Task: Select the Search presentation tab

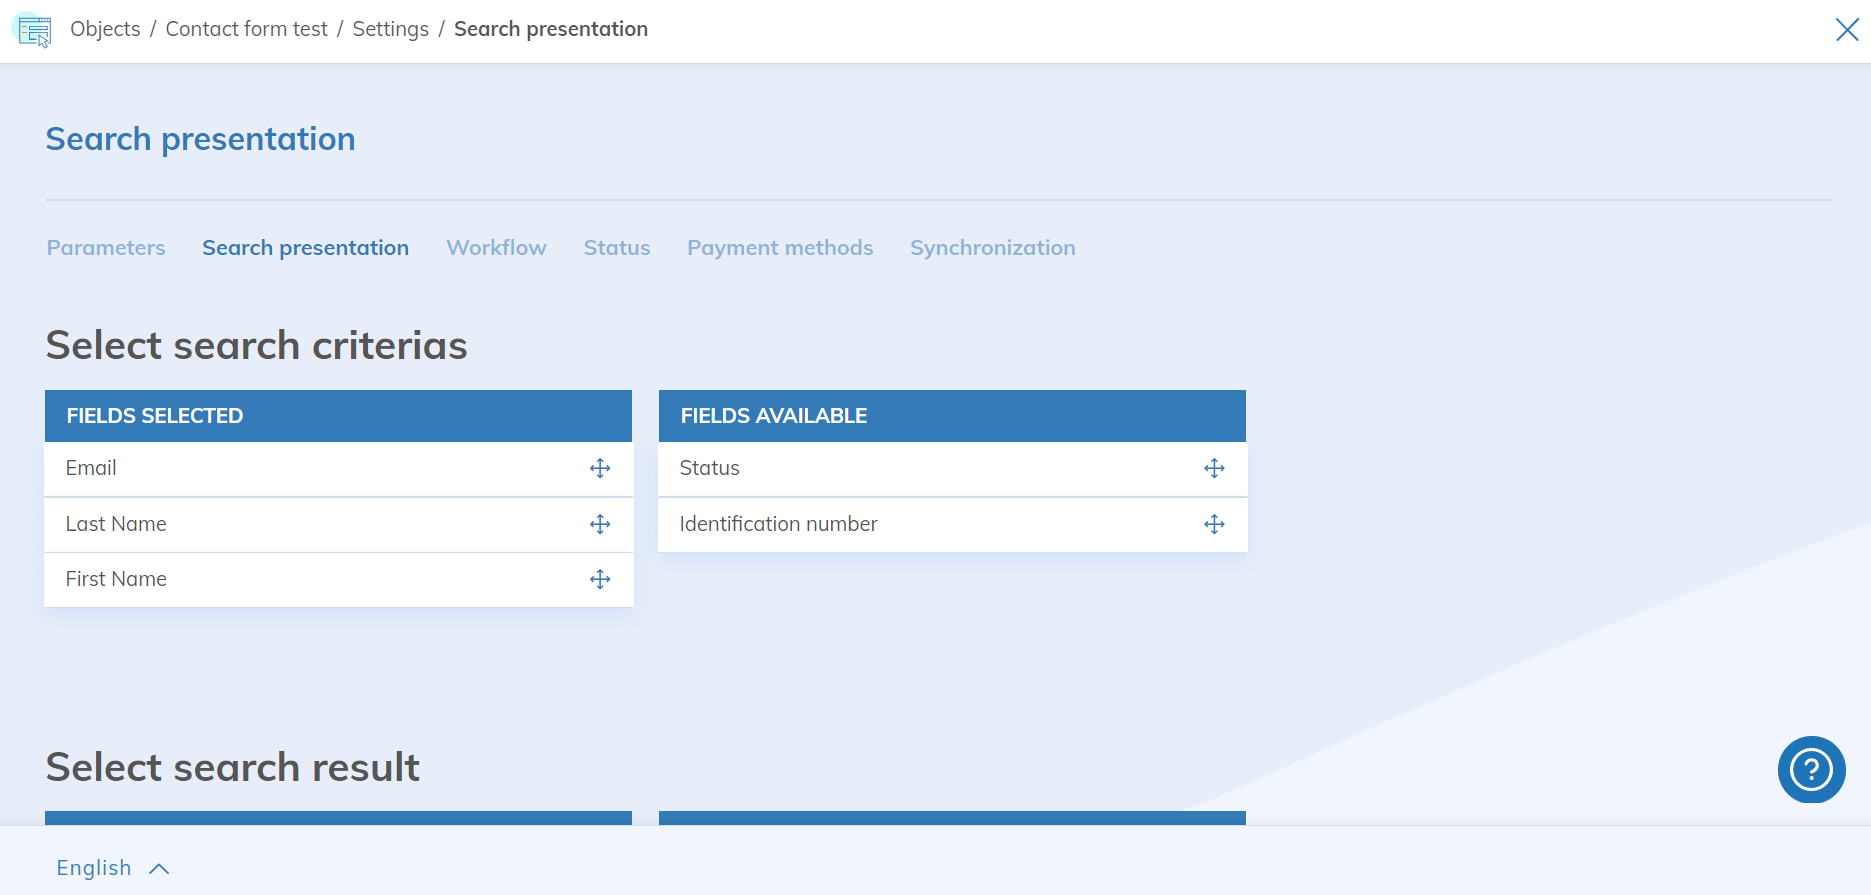Action: point(305,248)
